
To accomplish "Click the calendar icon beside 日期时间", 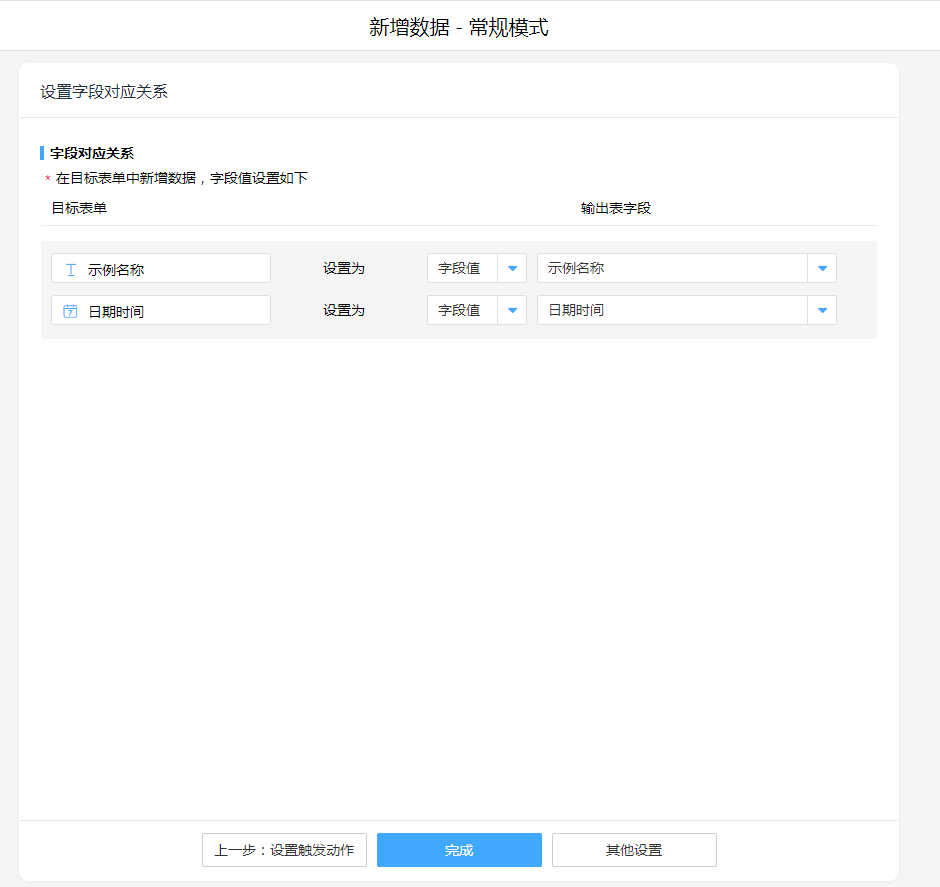I will pos(70,311).
